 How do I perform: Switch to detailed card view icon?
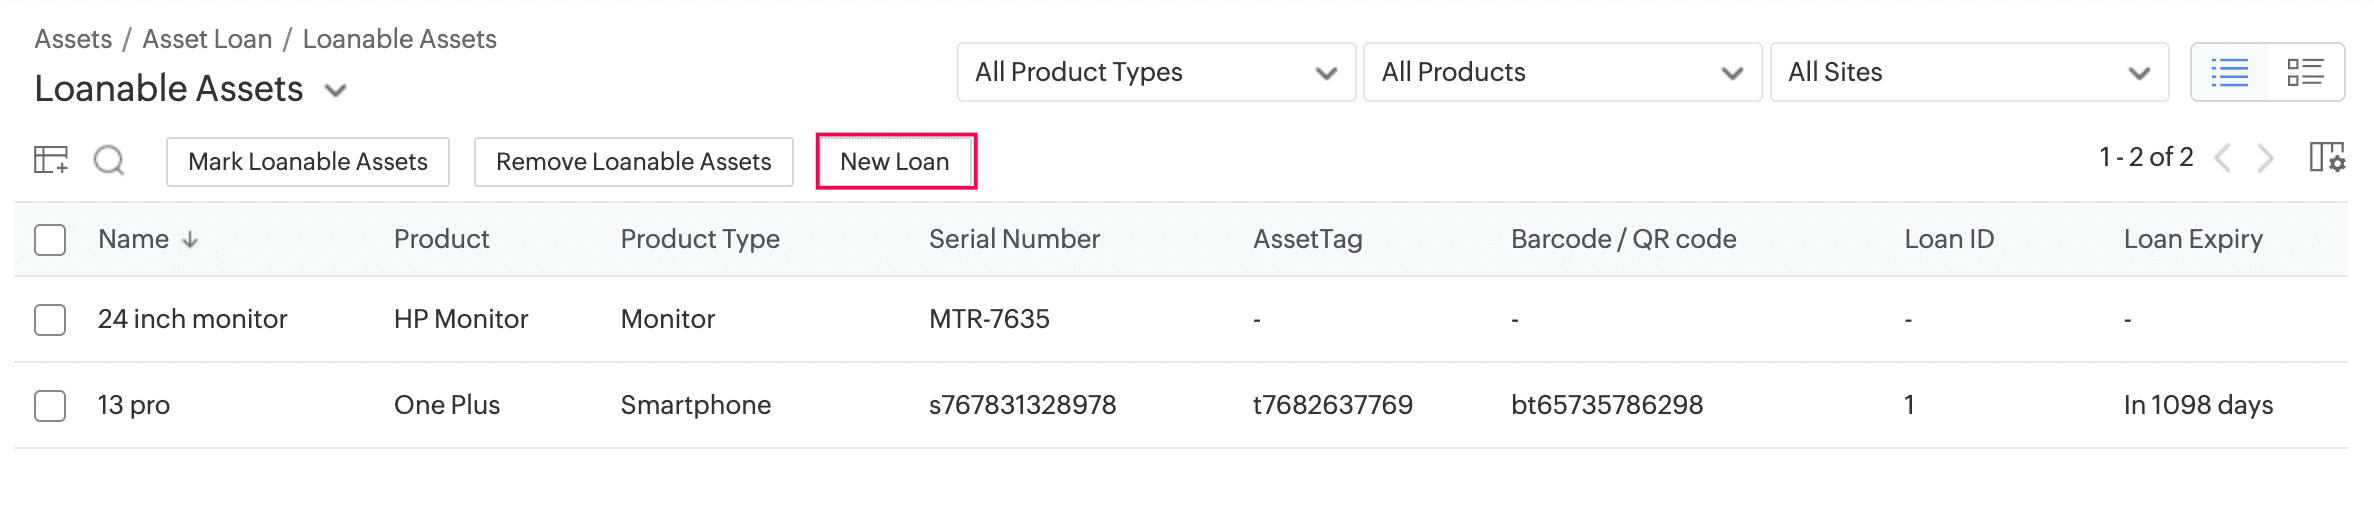[x=2305, y=72]
